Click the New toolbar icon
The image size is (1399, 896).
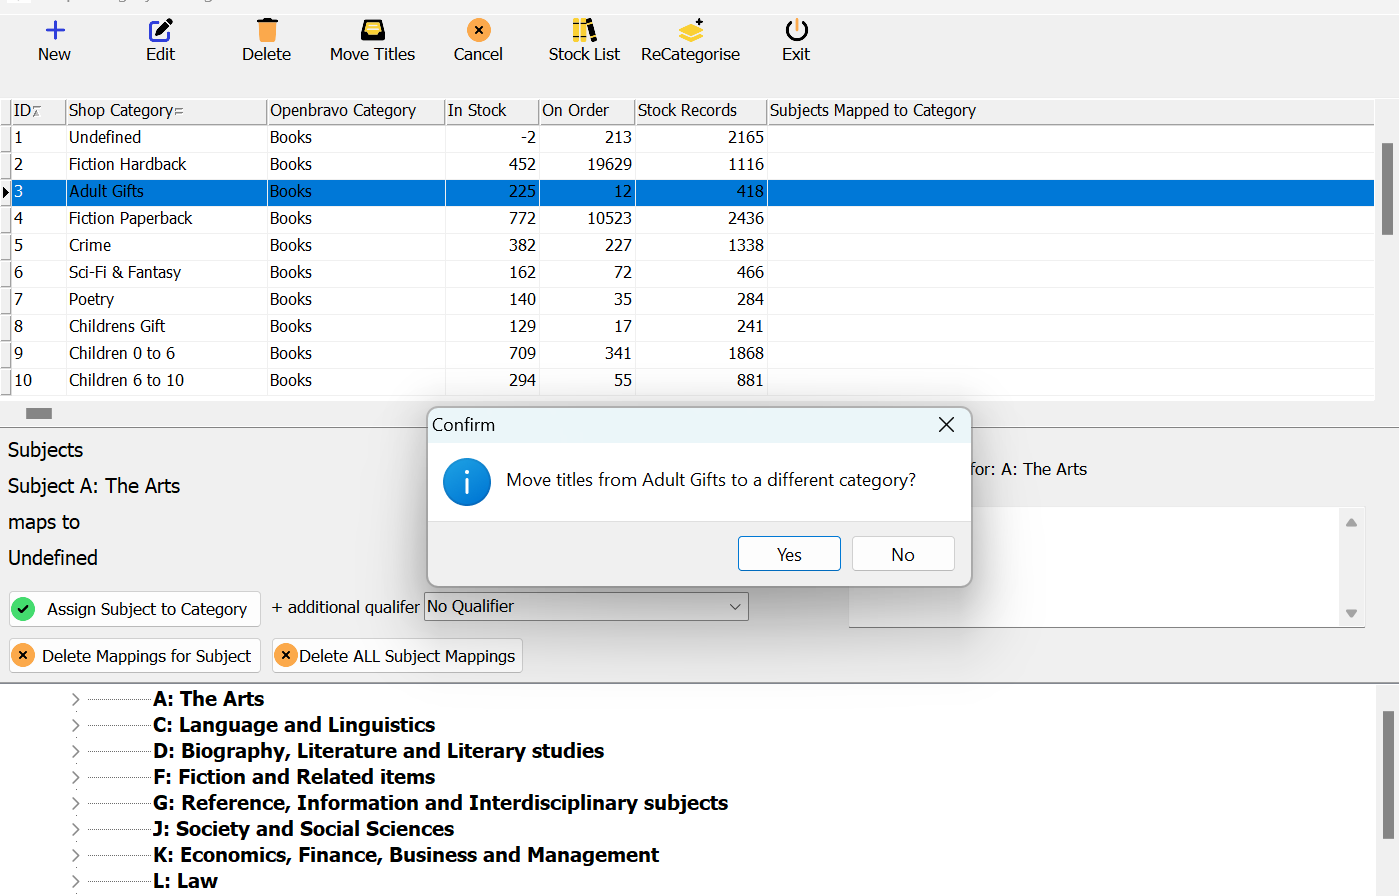(x=55, y=30)
